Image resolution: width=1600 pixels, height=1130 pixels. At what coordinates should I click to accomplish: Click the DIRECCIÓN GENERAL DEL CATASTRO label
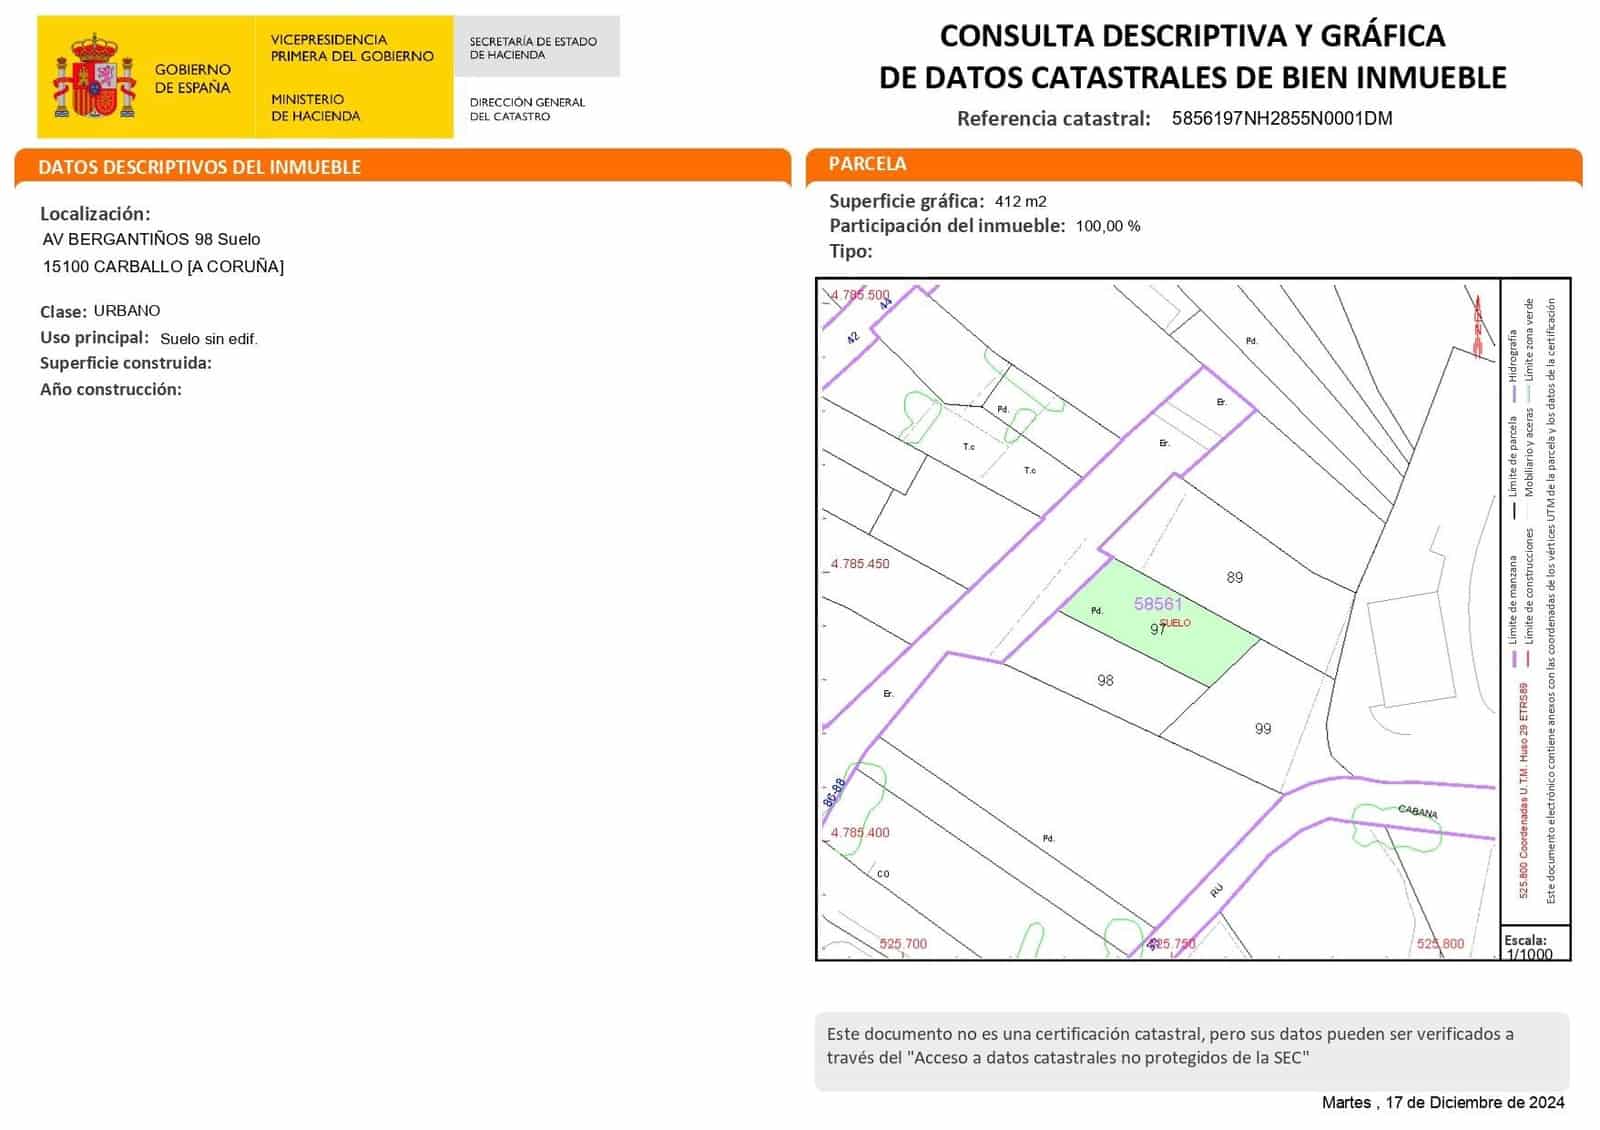click(530, 110)
